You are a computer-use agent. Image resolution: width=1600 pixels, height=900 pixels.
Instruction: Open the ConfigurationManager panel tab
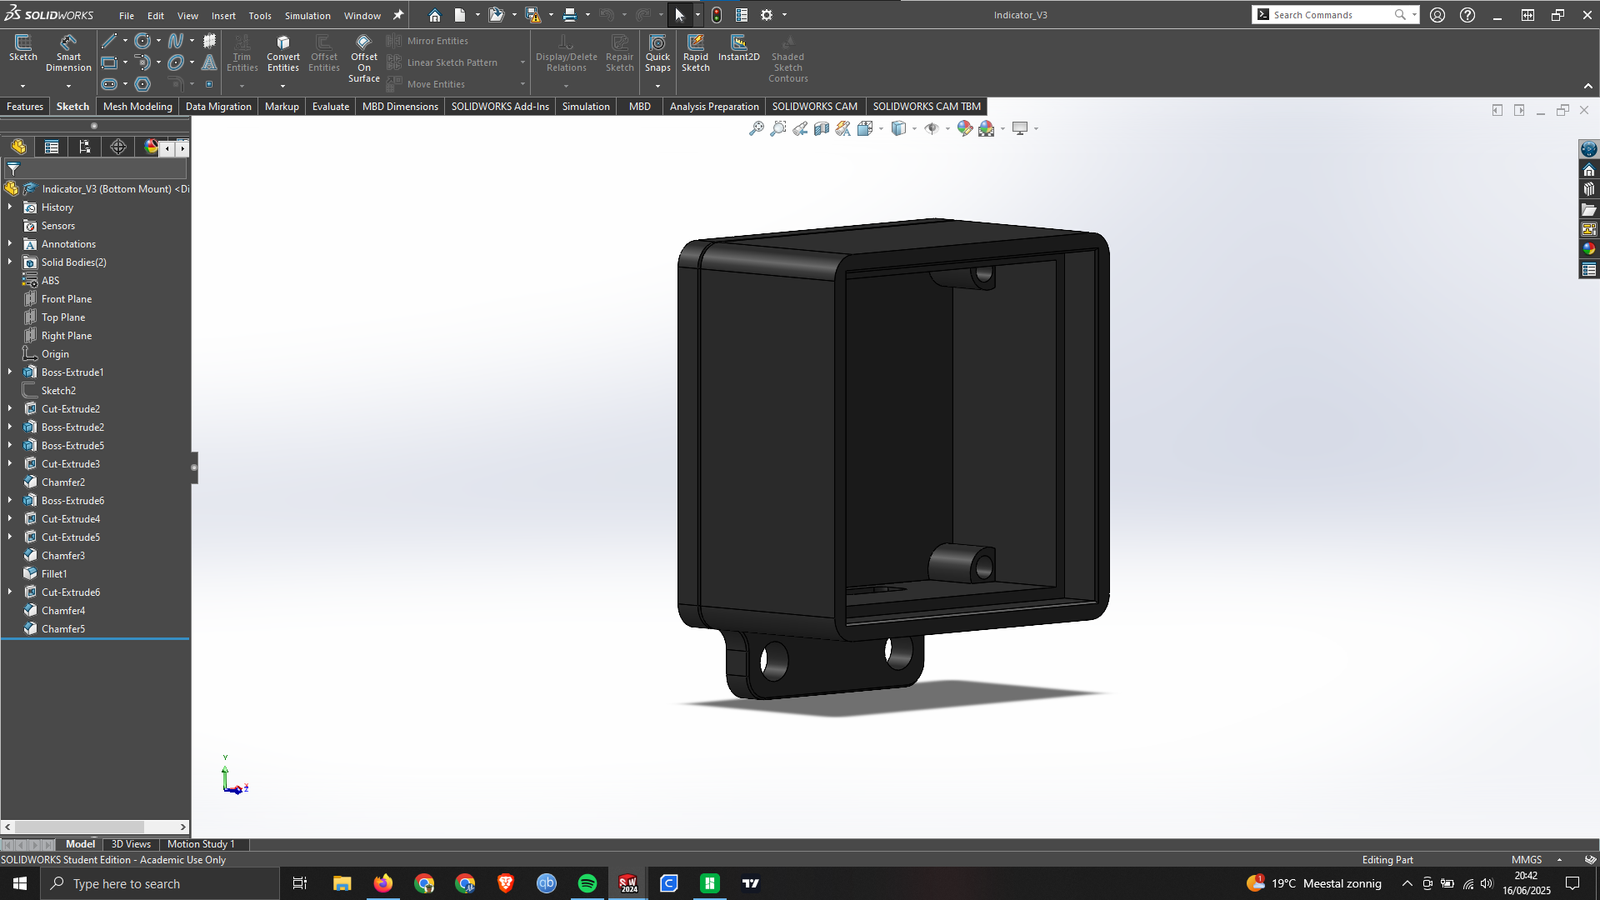85,147
